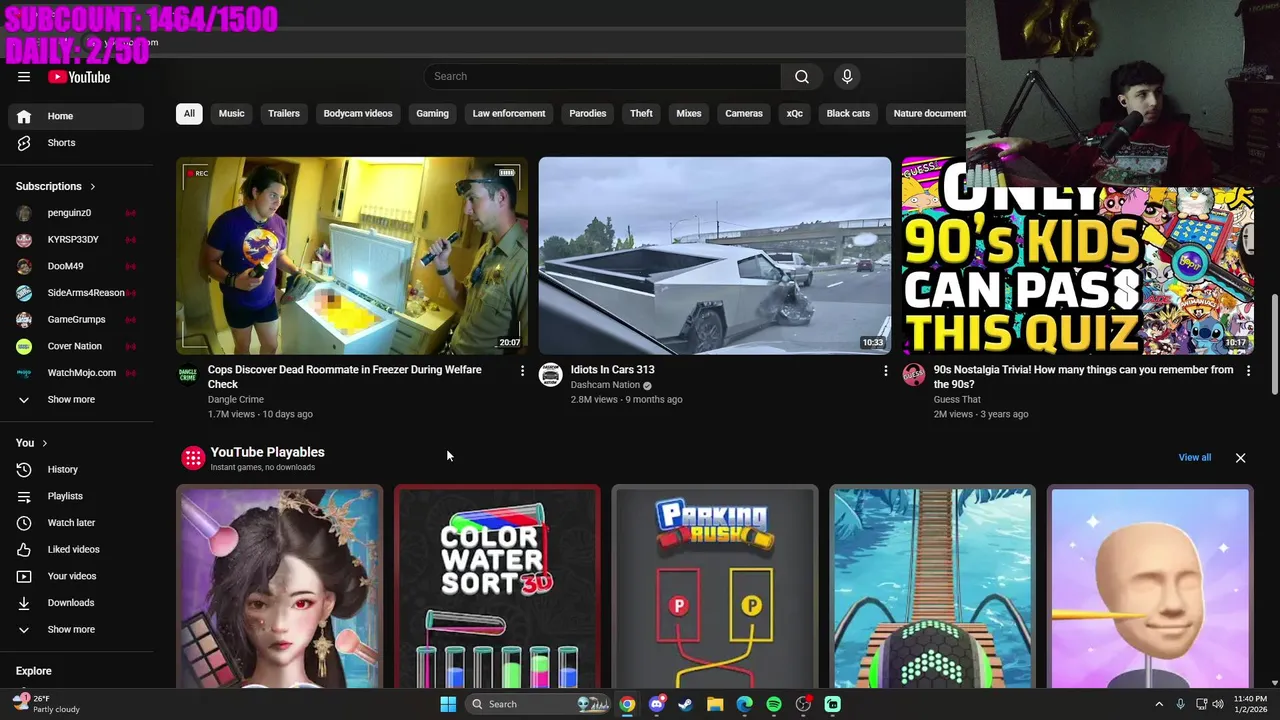Select the Gaming filter chip
This screenshot has width=1280, height=720.
432,114
